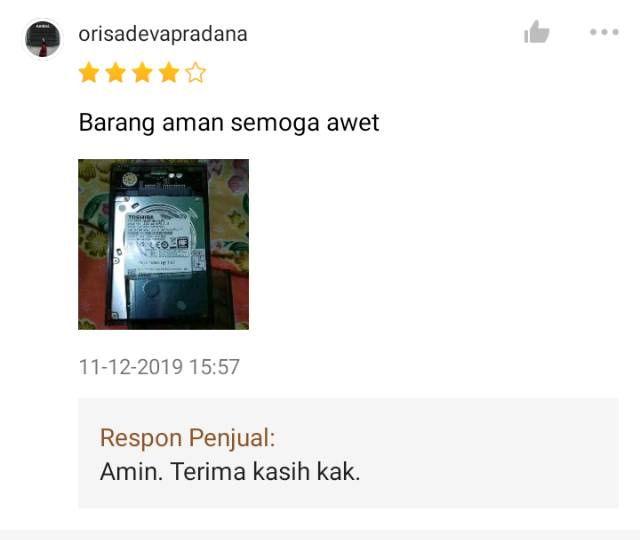Click the first yellow rating star

pos(89,73)
